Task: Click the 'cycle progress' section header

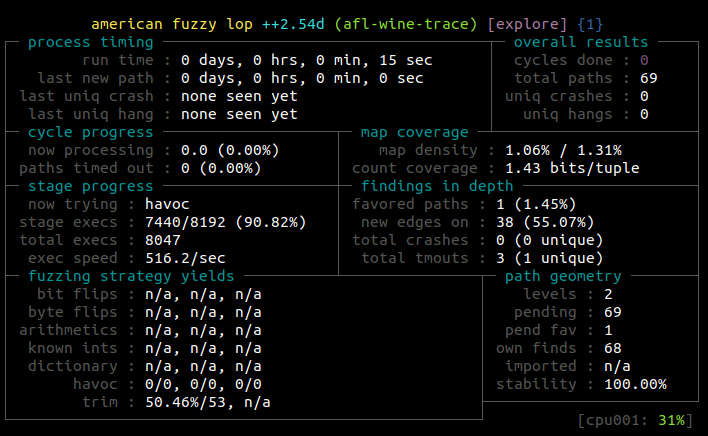Action: tap(91, 132)
